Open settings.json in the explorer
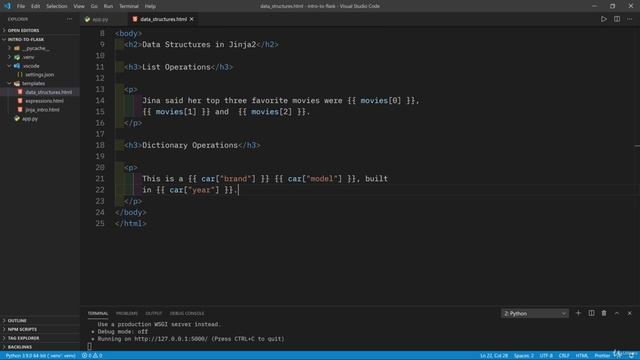 click(40, 75)
